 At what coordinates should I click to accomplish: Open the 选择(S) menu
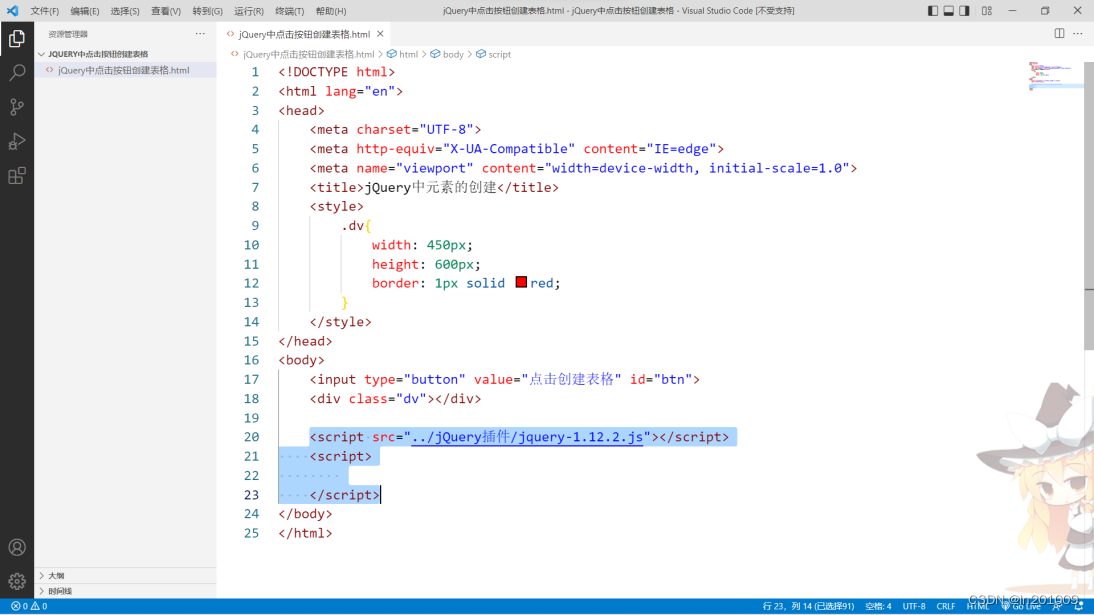pyautogui.click(x=125, y=11)
